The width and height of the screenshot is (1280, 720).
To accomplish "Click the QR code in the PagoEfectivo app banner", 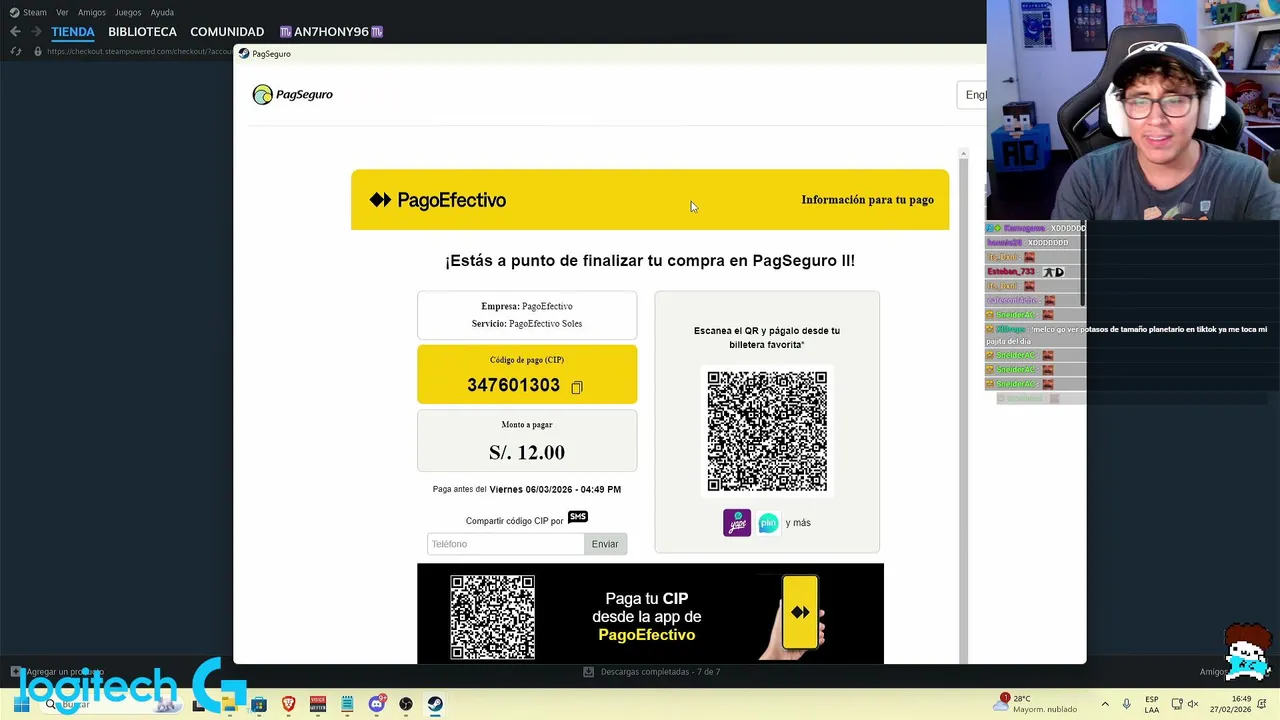I will (492, 617).
